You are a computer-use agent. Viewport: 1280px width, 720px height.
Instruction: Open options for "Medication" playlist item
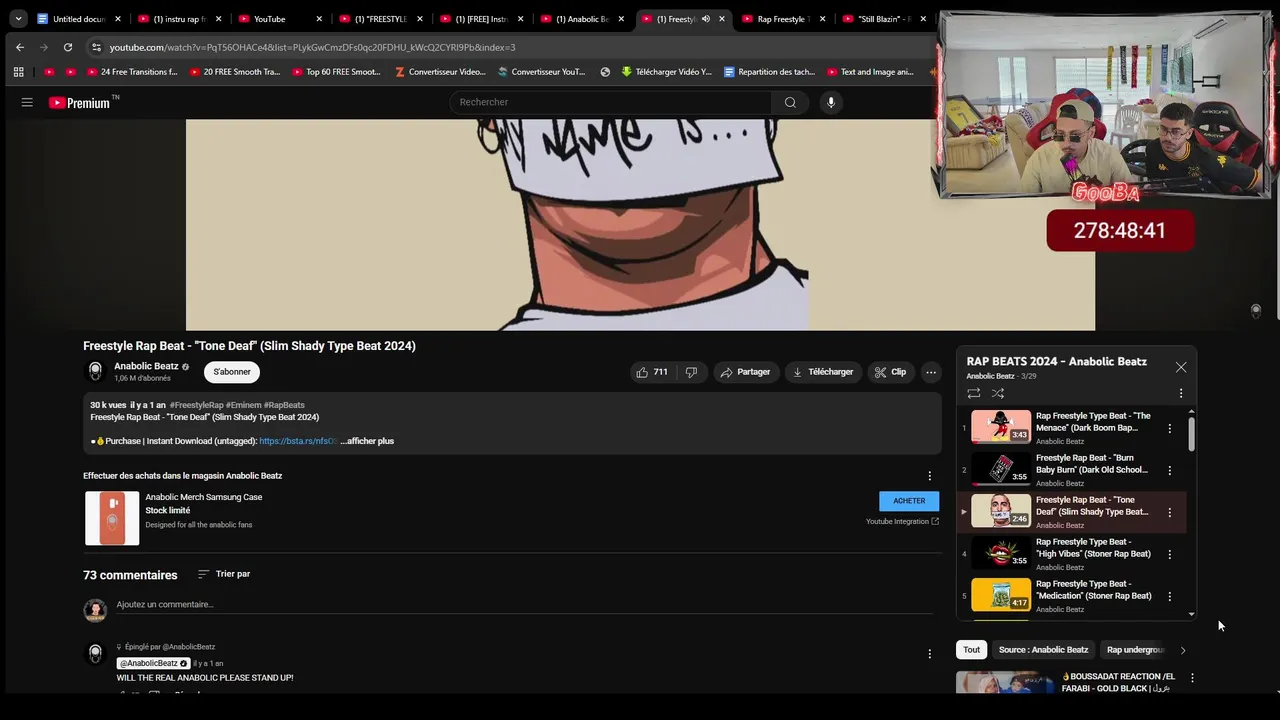tap(1170, 596)
